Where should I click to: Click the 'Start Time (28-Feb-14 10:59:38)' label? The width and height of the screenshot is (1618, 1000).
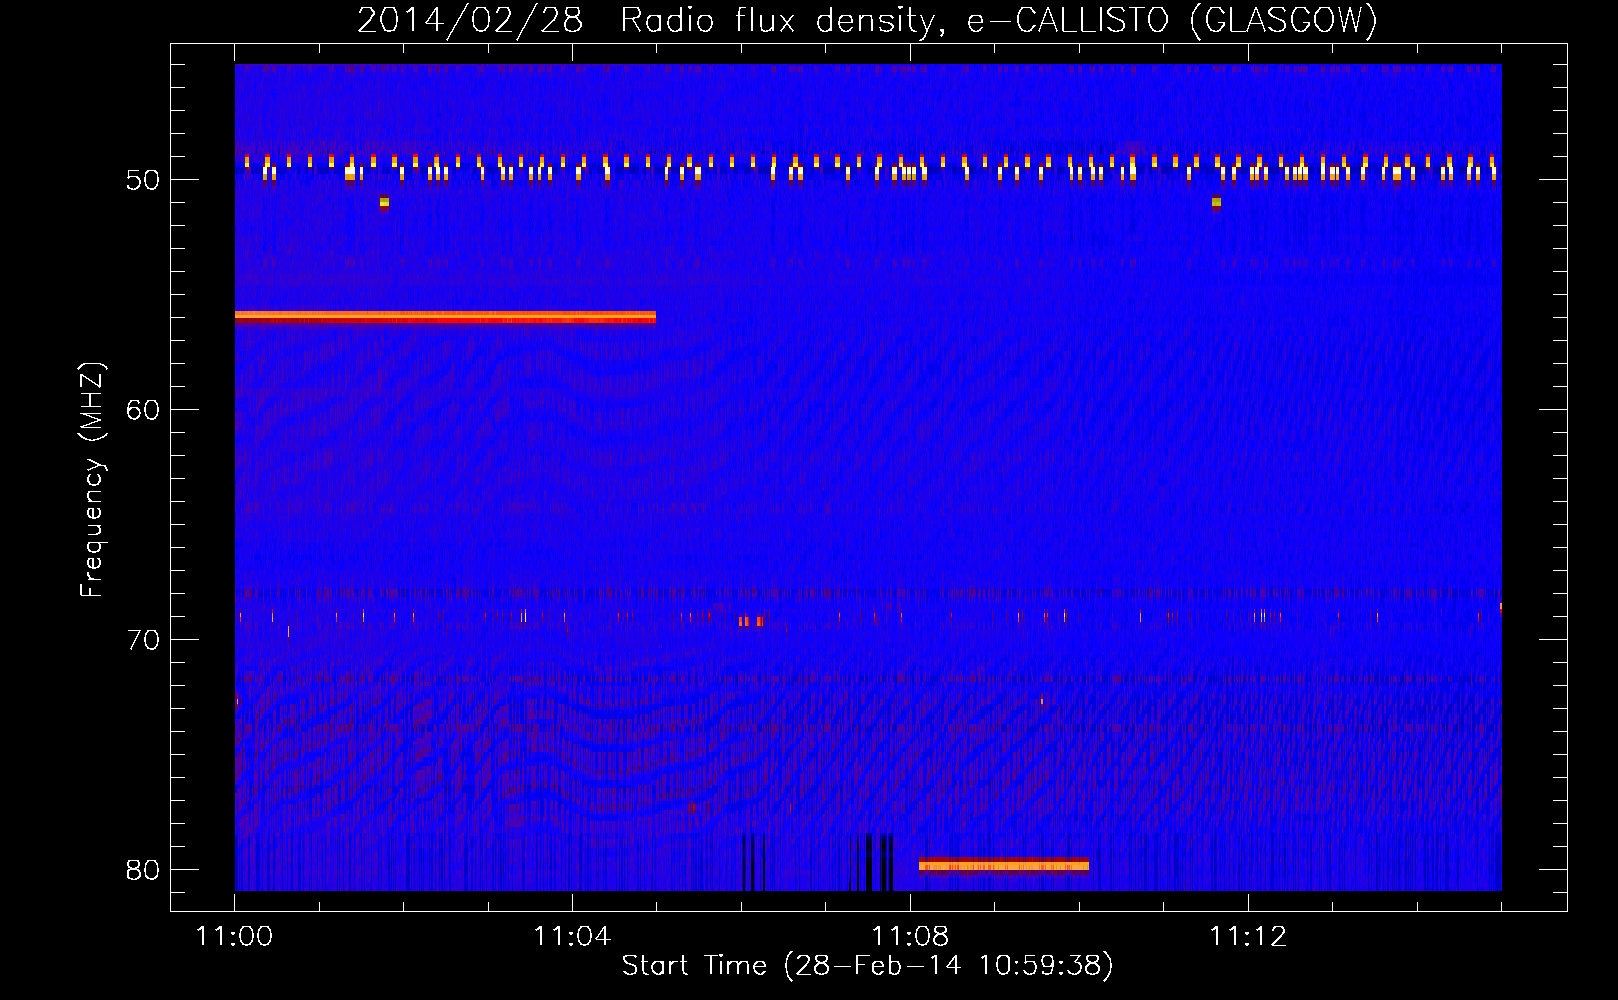(x=867, y=966)
